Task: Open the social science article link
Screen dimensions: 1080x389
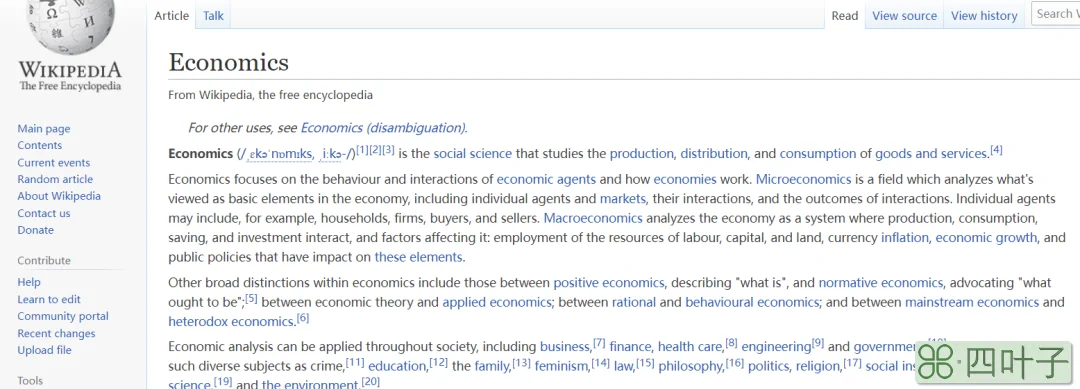Action: 472,154
